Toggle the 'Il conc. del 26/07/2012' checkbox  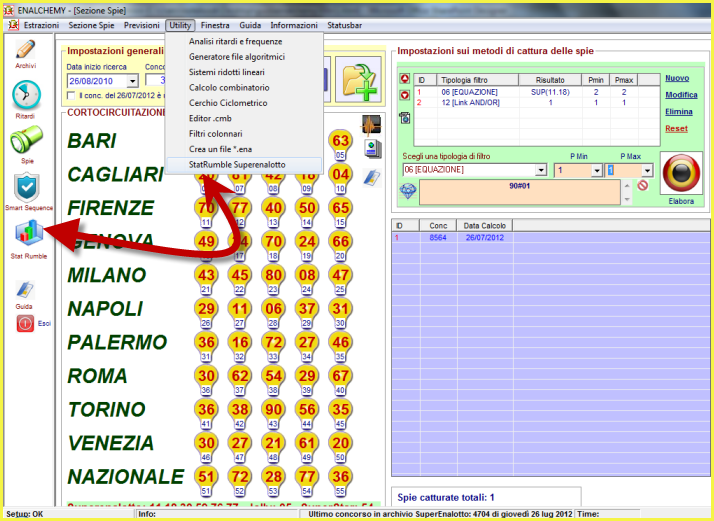(x=70, y=96)
